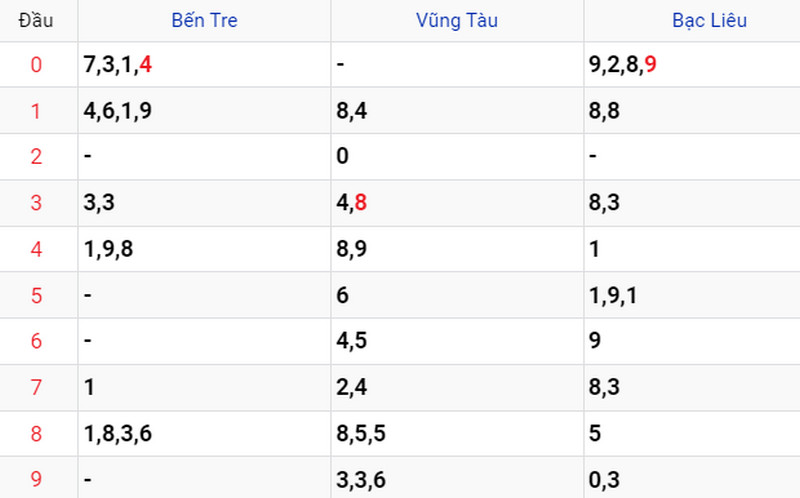Screen dimensions: 800x498
Task: Click Bến Tre cell showing 1,8,3,6
Action: coord(204,434)
